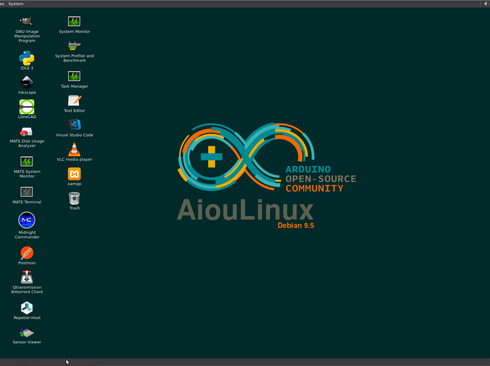Open the VLC media player icon
Viewport: 490px width, 366px height.
point(74,149)
